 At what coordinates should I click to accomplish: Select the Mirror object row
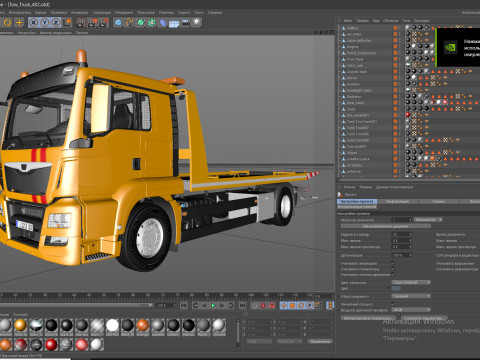coord(352,78)
